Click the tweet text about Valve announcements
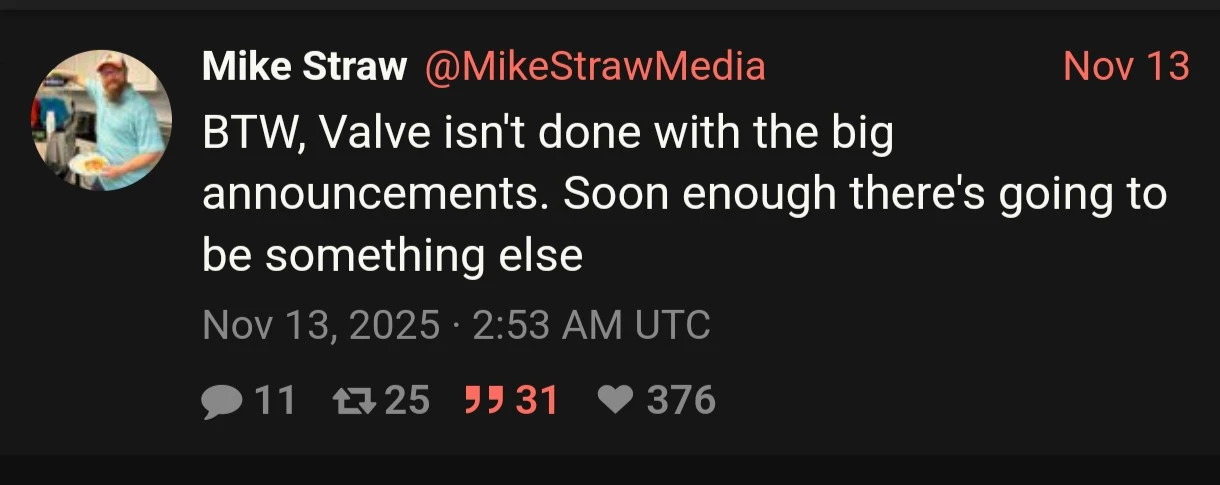This screenshot has width=1220, height=485. [685, 195]
